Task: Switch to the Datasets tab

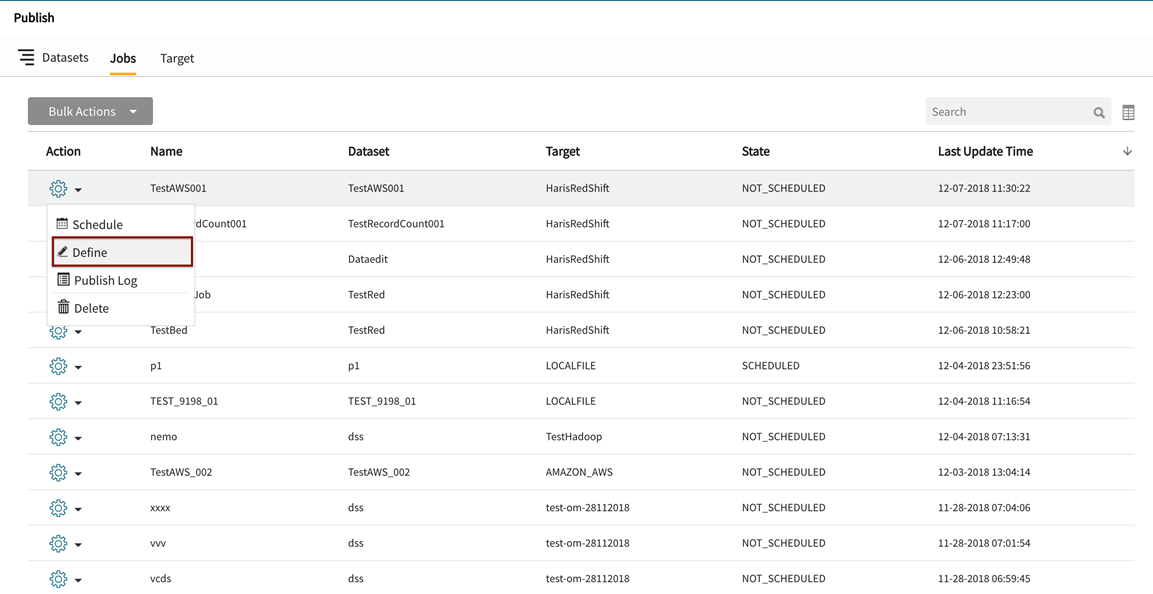Action: [65, 58]
